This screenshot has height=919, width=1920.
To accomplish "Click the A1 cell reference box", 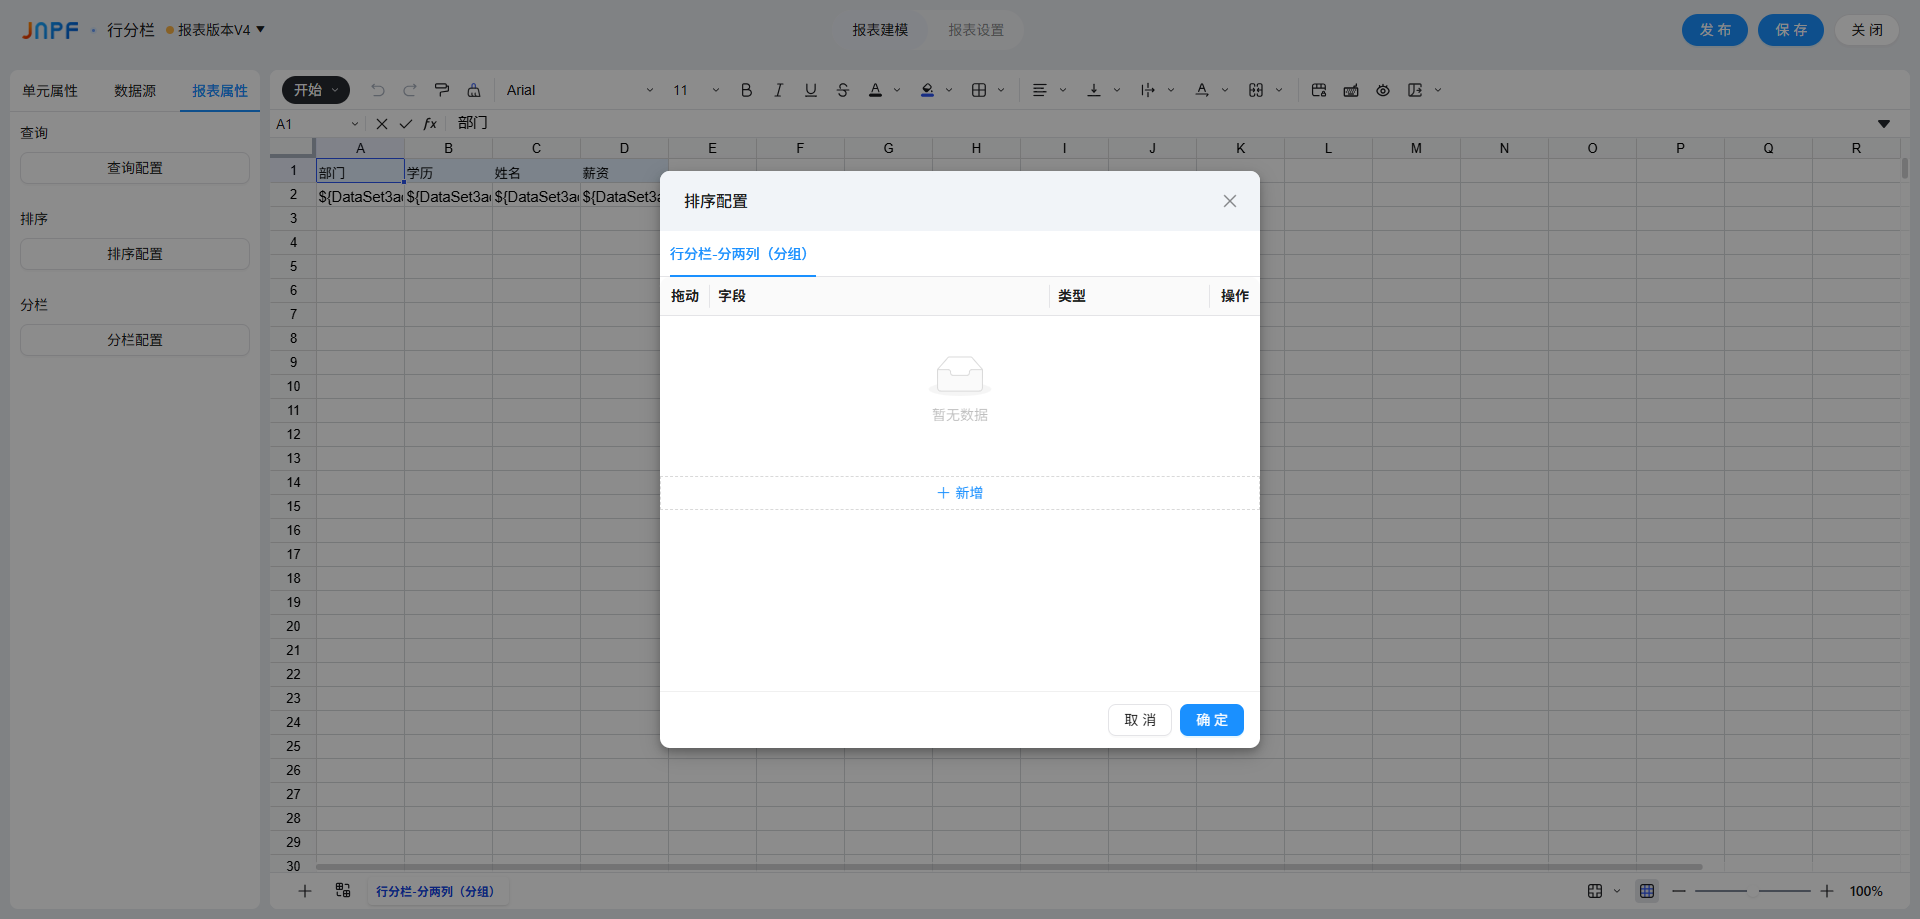I will pyautogui.click(x=310, y=124).
